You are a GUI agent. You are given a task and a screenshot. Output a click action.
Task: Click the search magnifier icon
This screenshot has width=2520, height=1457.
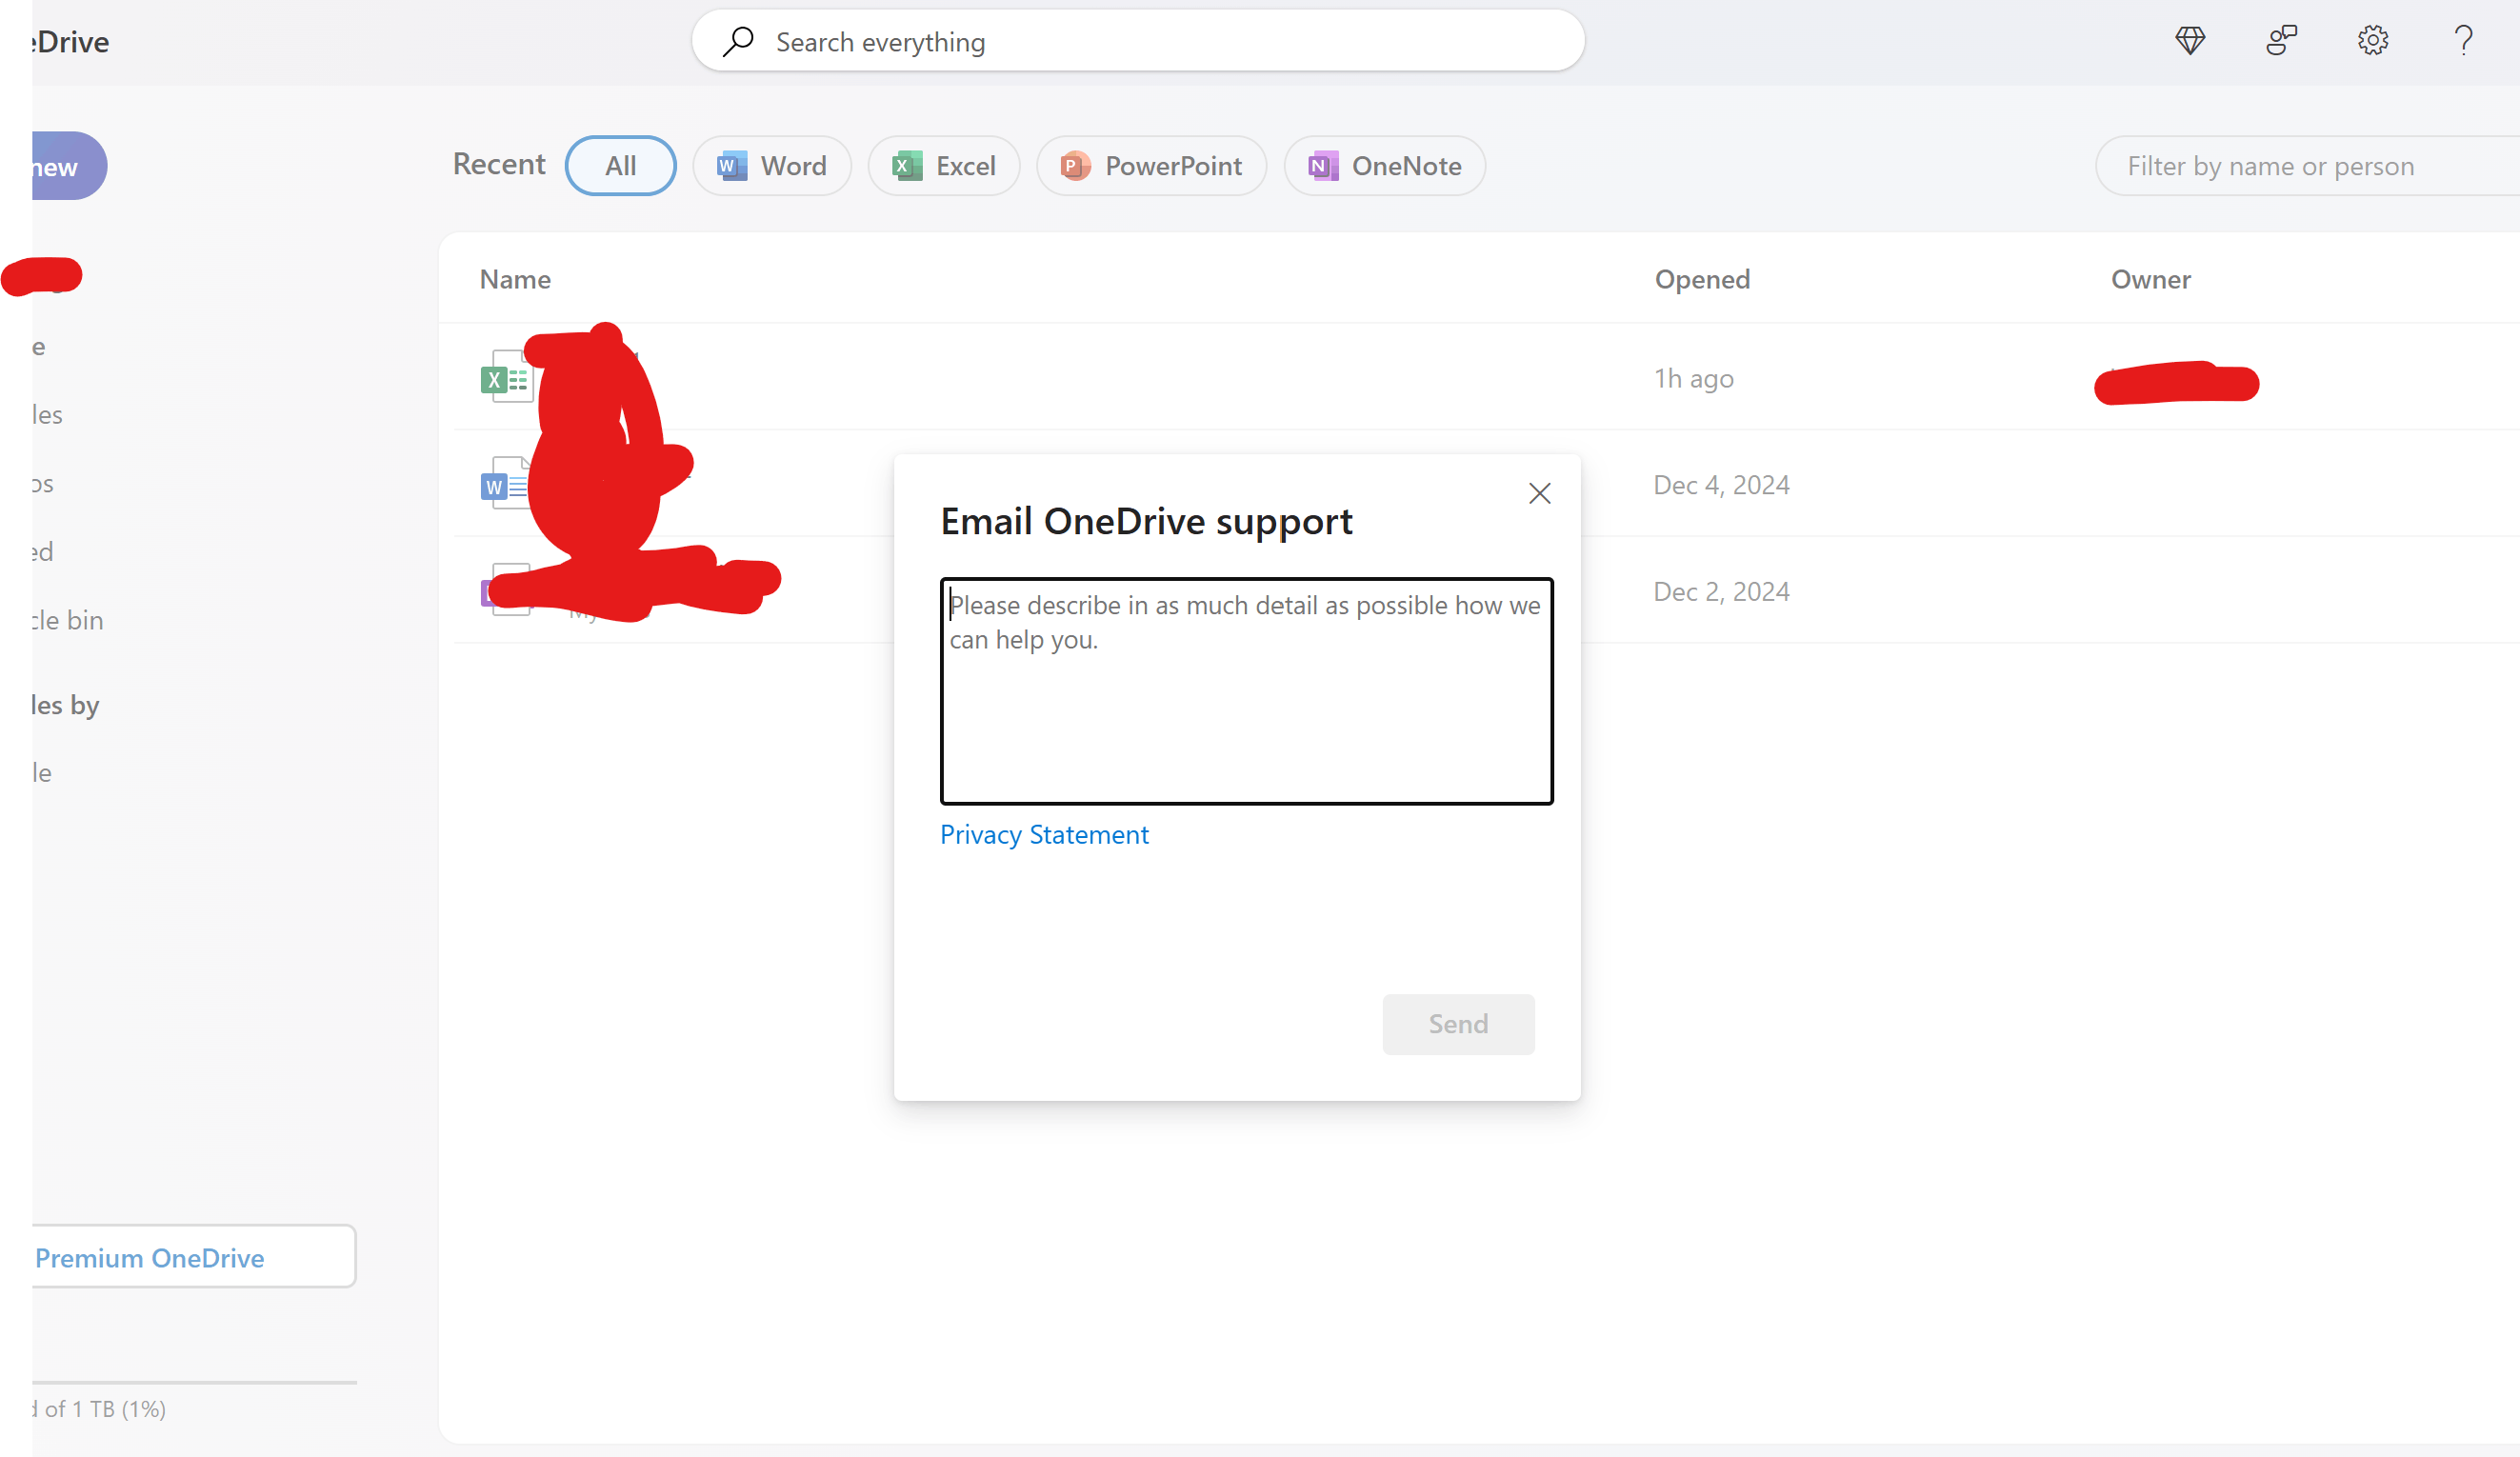tap(738, 41)
